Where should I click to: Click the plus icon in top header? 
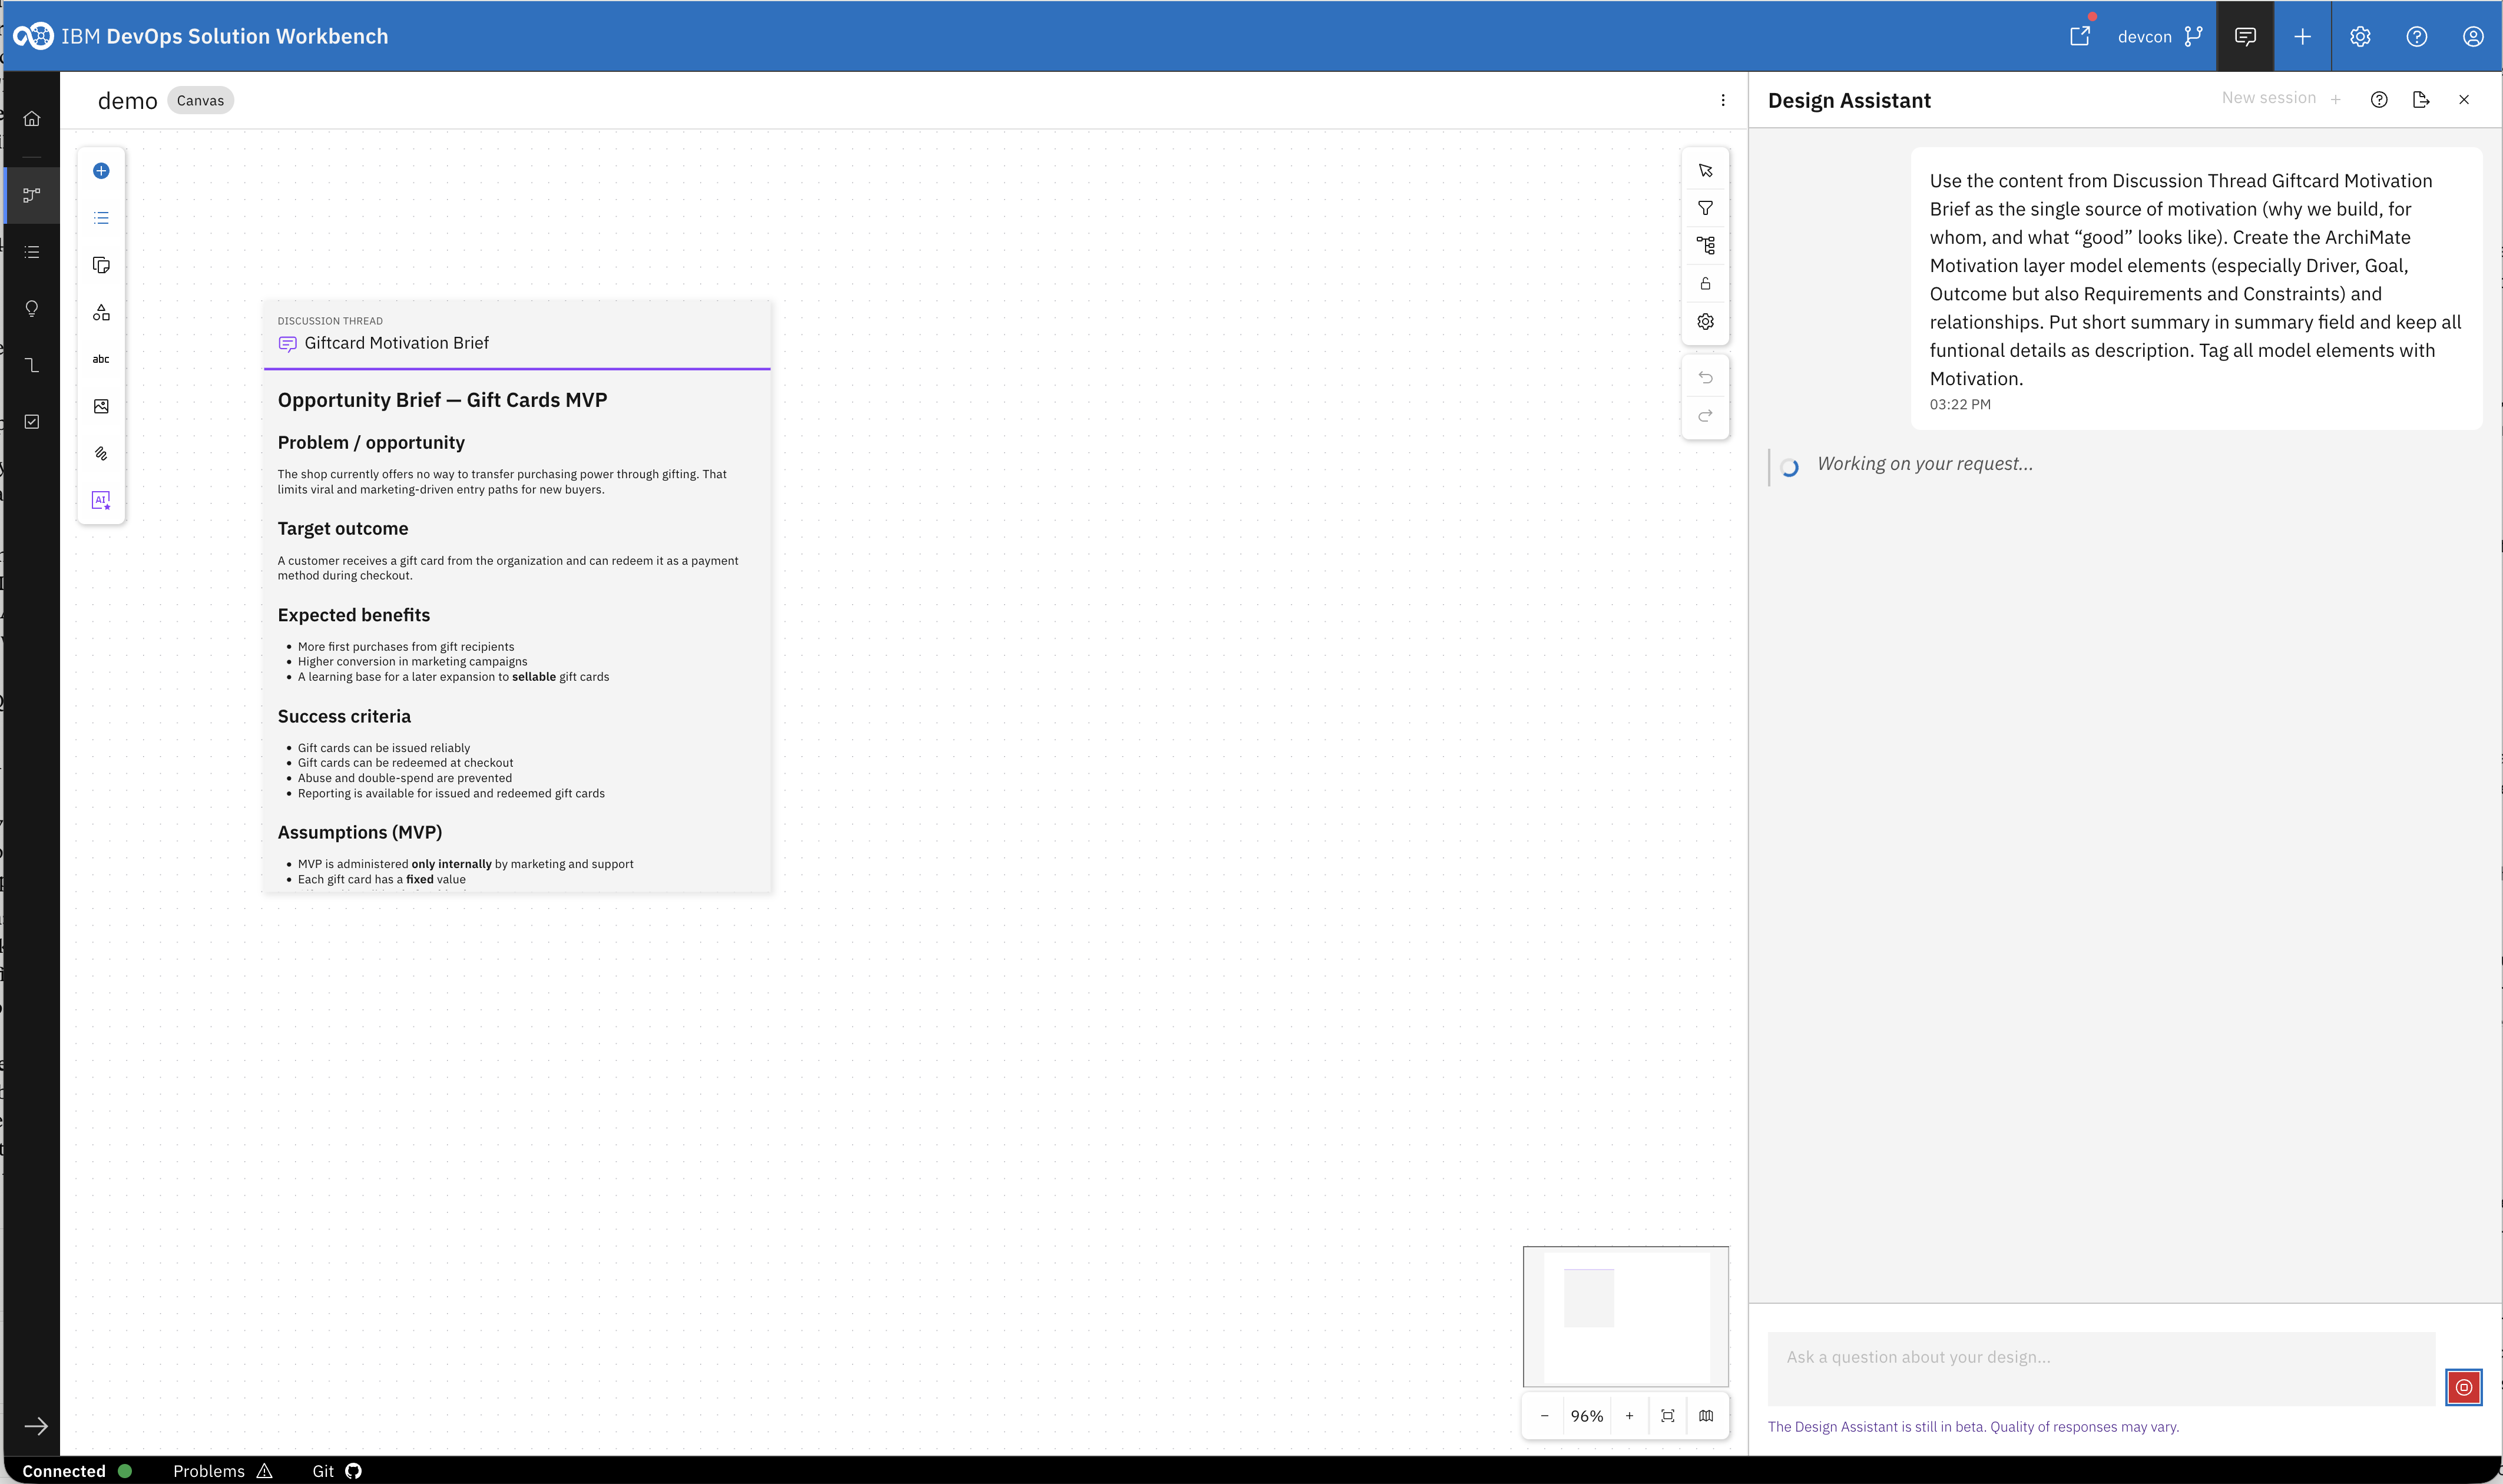point(2302,37)
